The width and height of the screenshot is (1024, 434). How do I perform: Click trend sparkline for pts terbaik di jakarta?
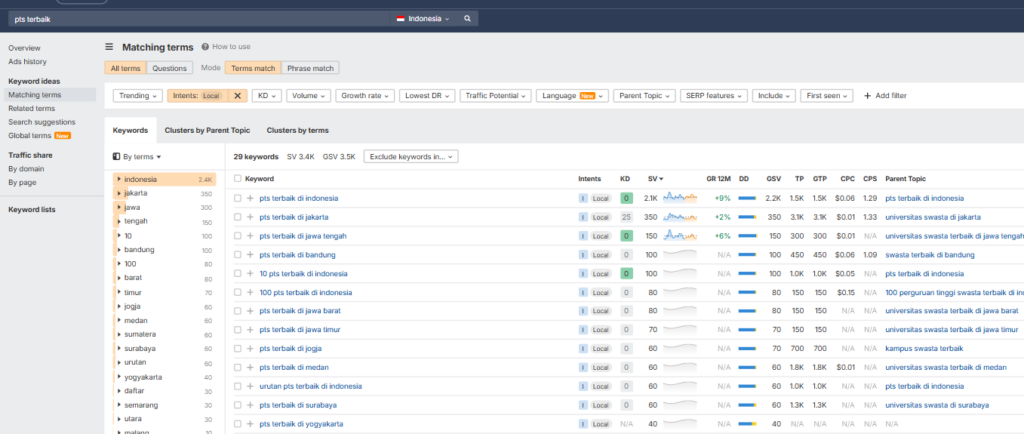680,217
